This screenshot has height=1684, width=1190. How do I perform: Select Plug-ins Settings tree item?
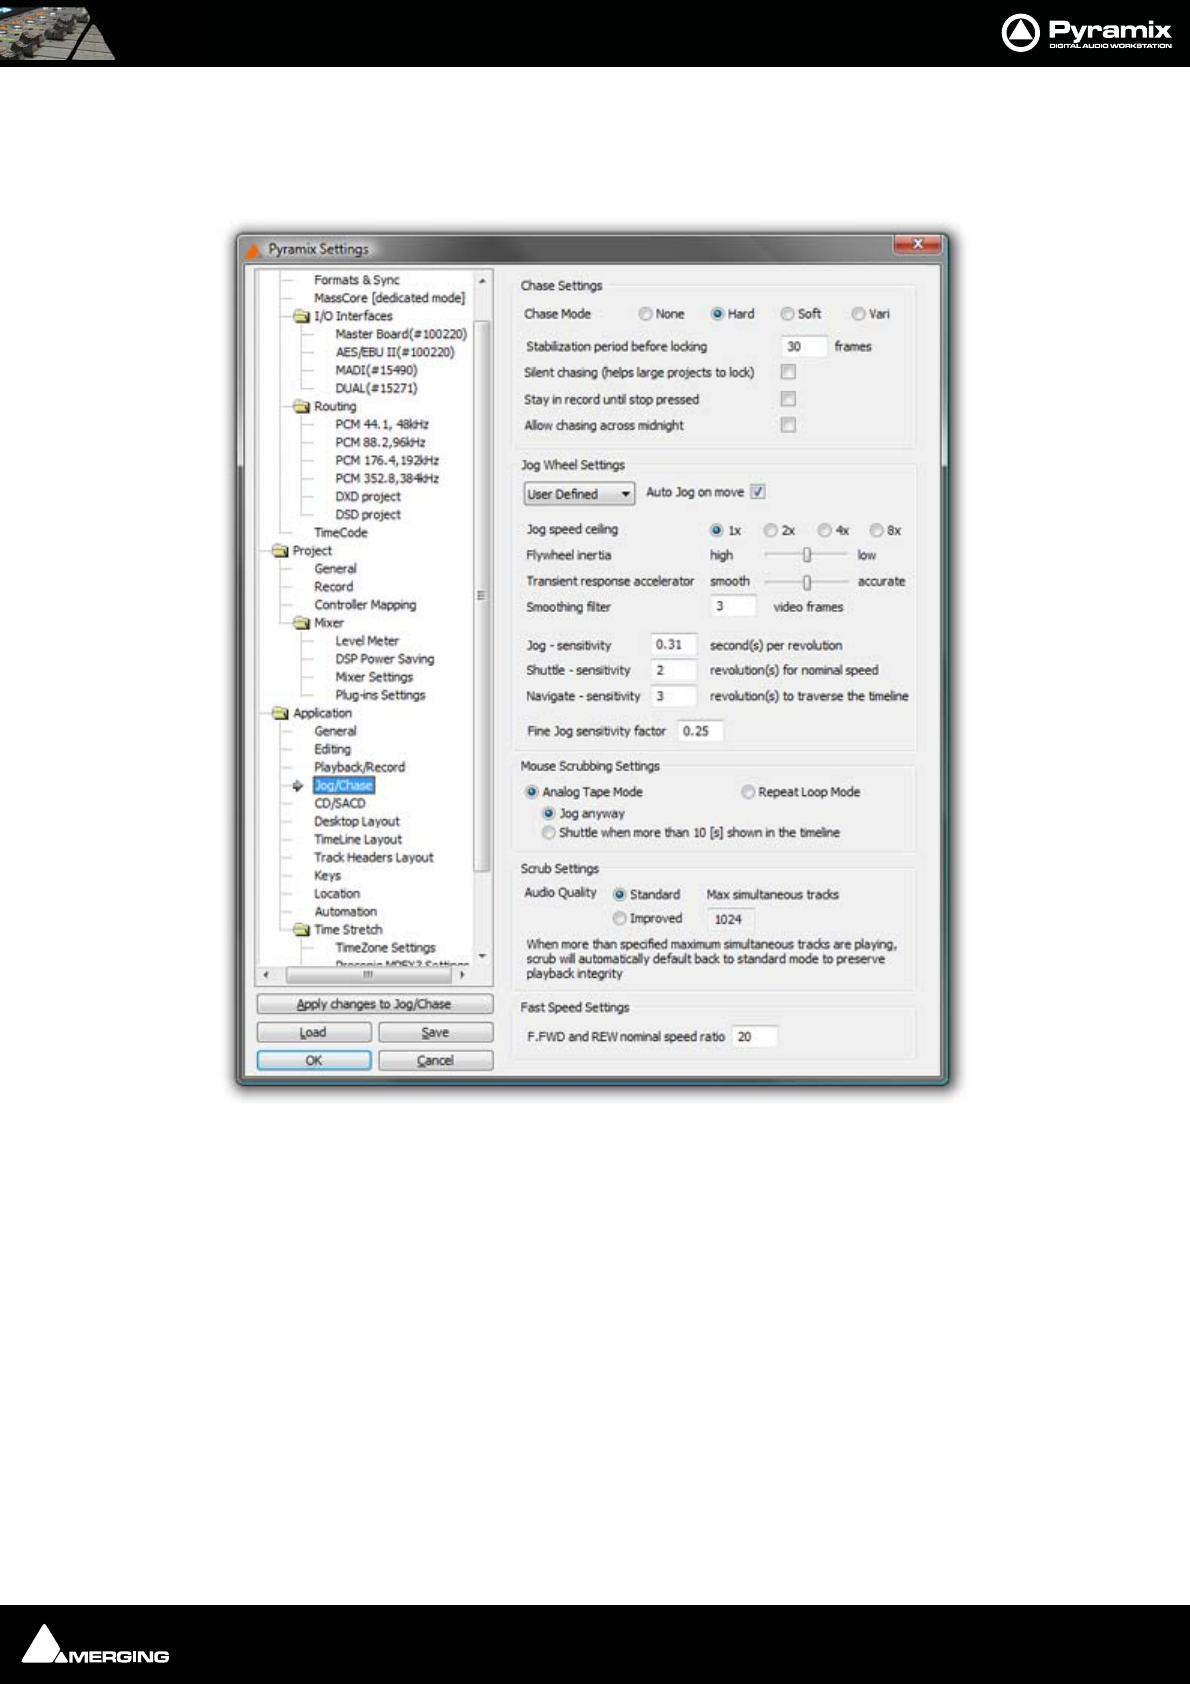point(380,695)
